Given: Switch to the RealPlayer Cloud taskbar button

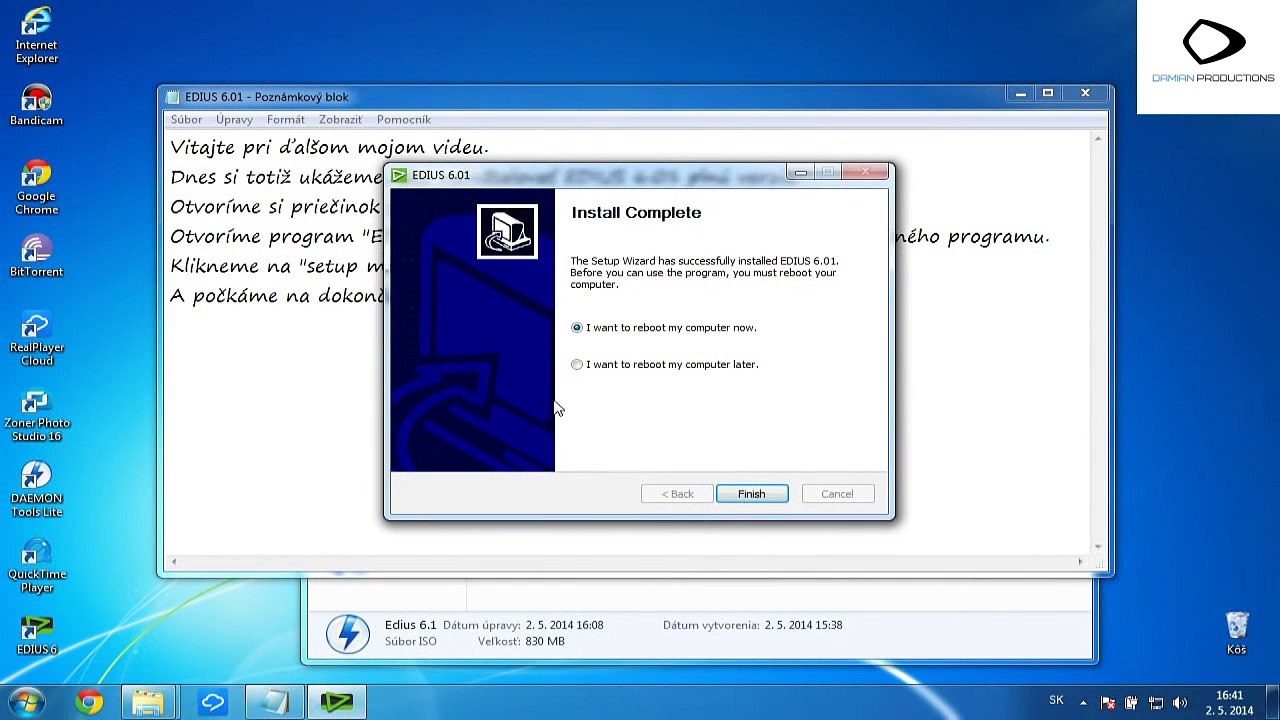Looking at the screenshot, I should click(212, 702).
